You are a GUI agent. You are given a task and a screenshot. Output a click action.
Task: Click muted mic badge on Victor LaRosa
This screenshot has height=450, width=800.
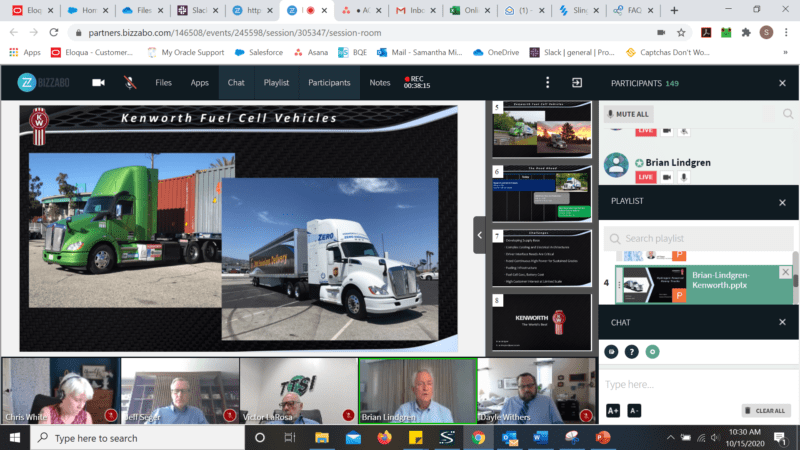(348, 415)
